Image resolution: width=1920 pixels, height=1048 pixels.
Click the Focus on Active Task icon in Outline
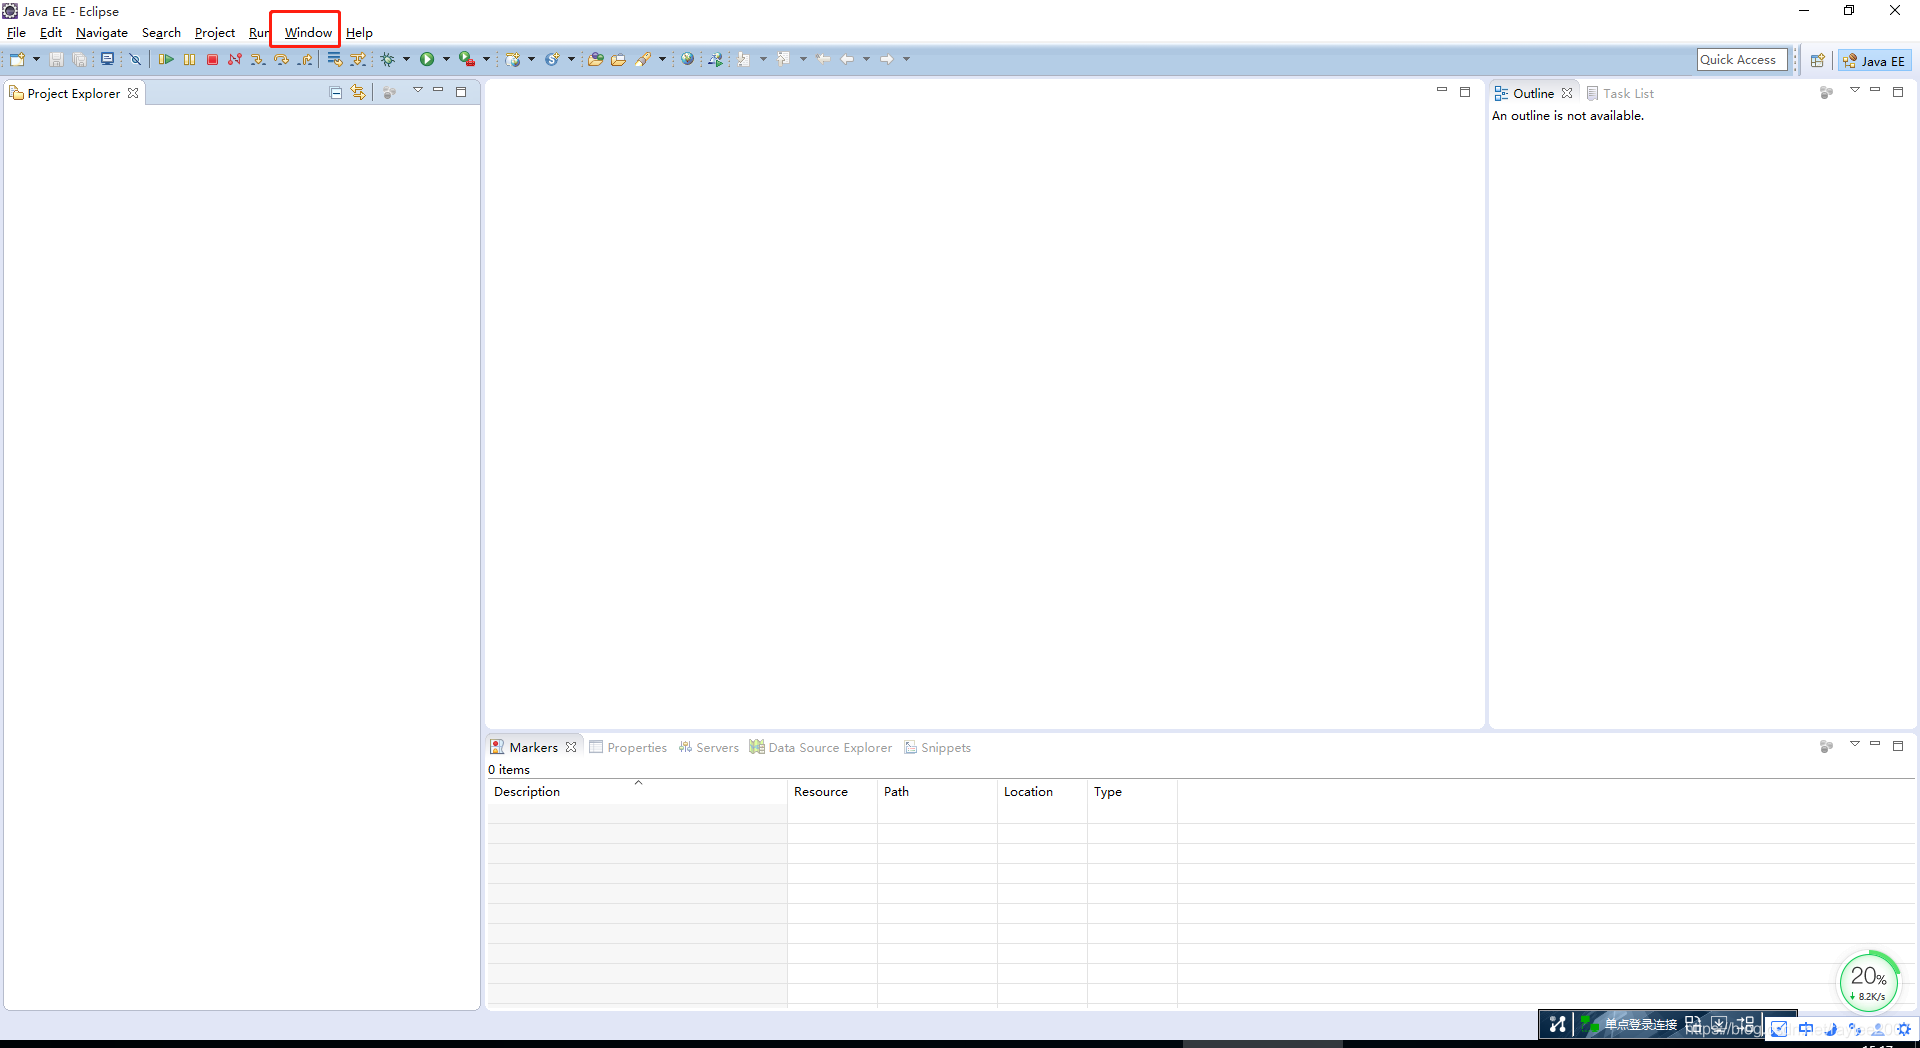click(1826, 93)
